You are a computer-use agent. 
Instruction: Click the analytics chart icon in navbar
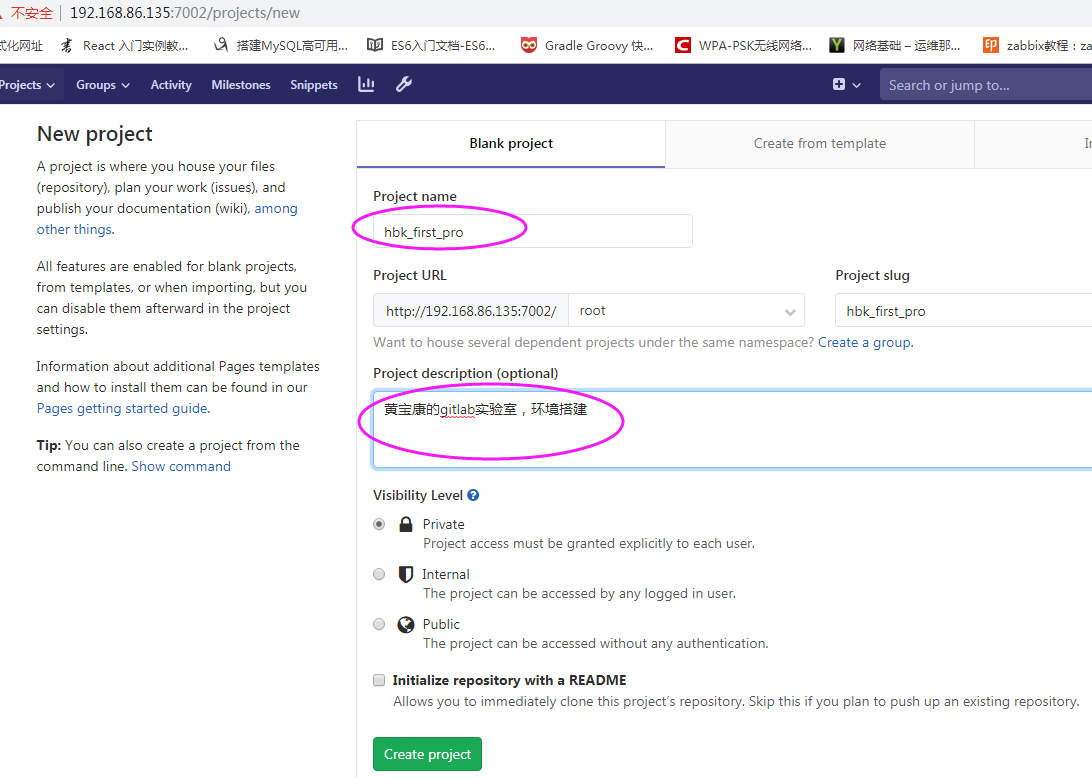click(366, 84)
